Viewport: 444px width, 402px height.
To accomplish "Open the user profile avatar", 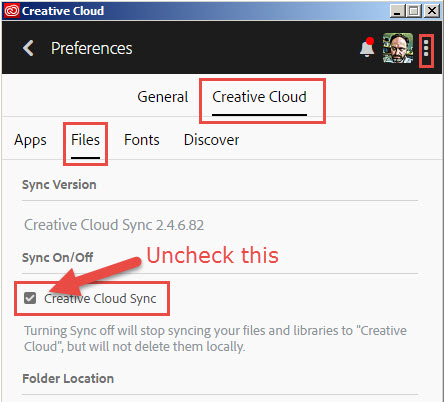I will [398, 48].
